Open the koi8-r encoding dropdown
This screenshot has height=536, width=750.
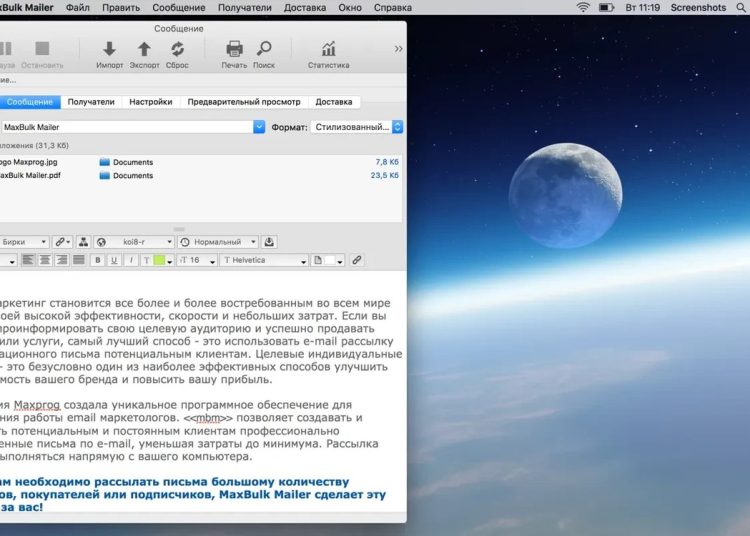coord(134,242)
